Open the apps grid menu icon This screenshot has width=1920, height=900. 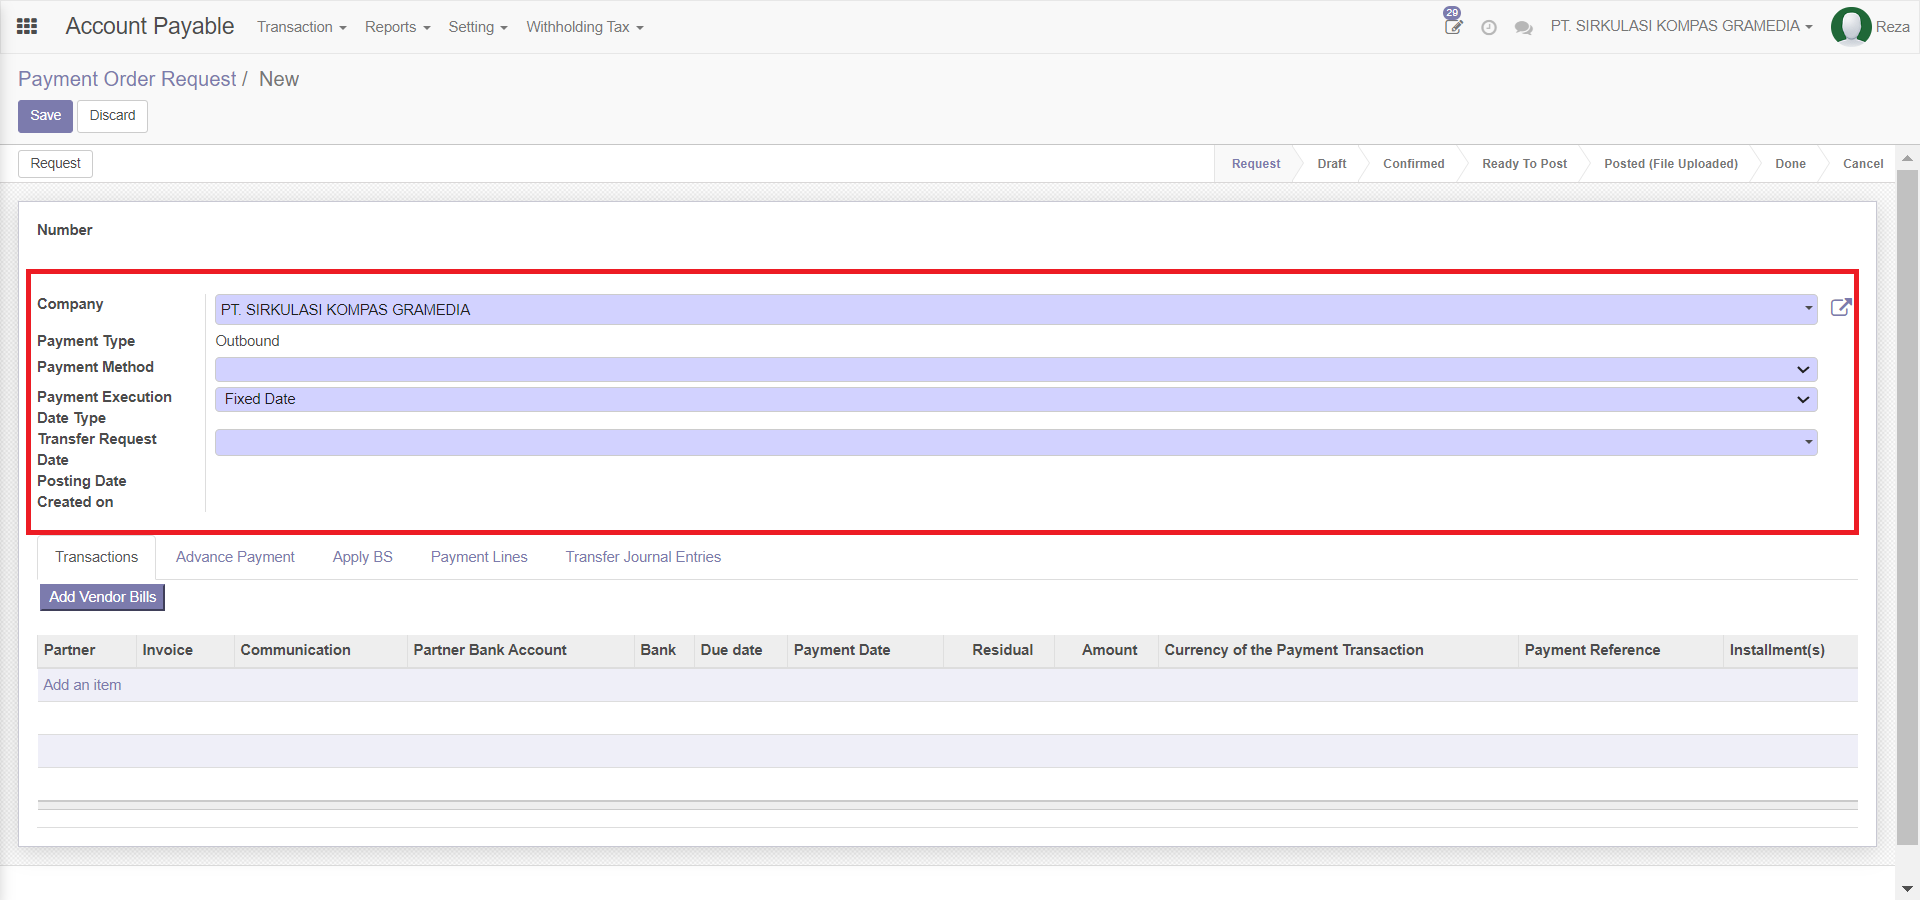click(27, 27)
